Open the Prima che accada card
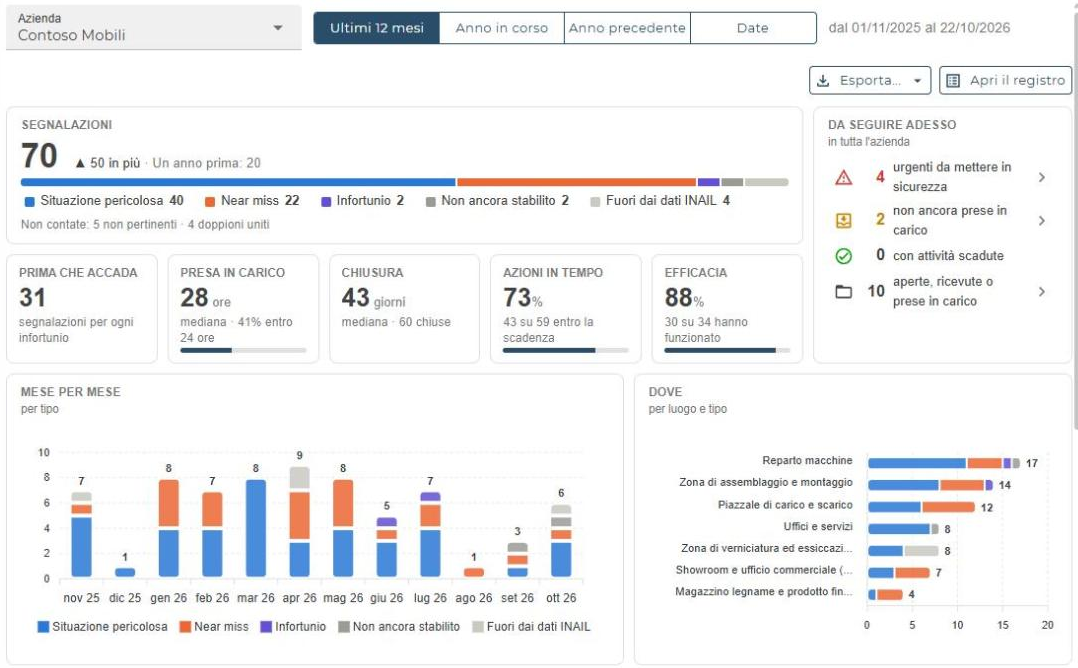This screenshot has width=1078, height=668. coord(82,309)
